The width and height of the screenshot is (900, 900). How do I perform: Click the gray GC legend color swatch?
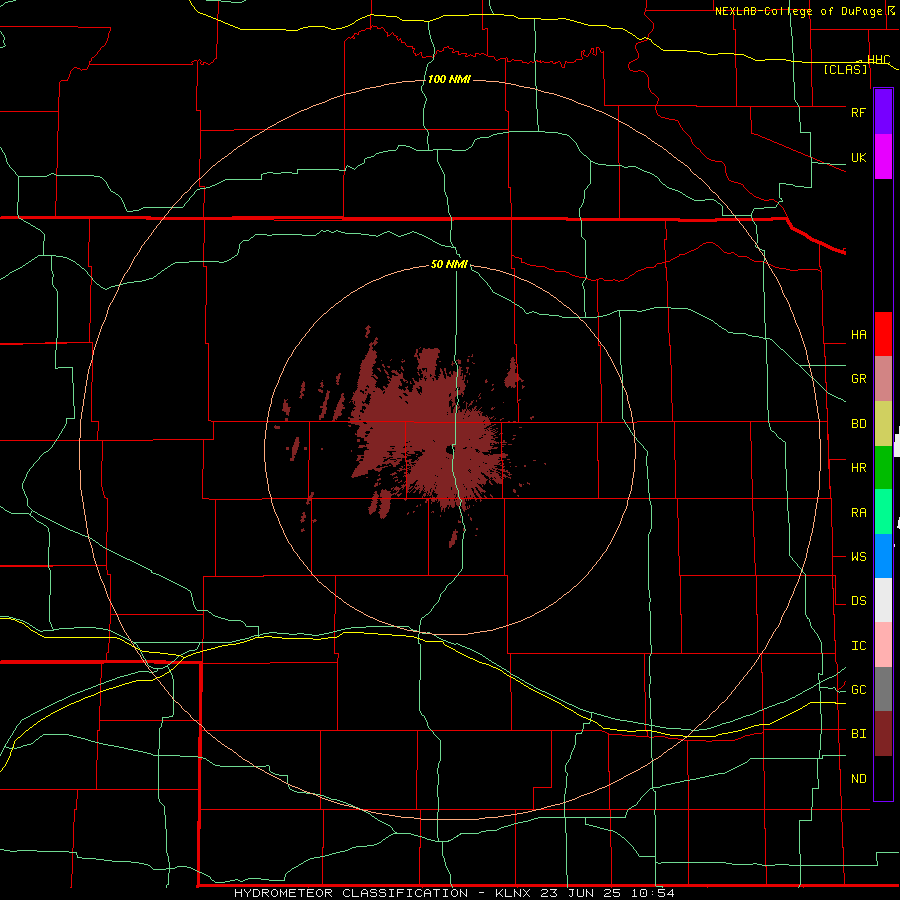(883, 689)
